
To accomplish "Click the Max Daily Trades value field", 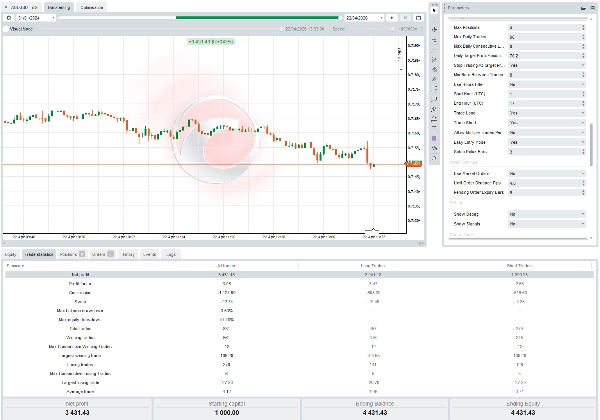I will pyautogui.click(x=545, y=37).
